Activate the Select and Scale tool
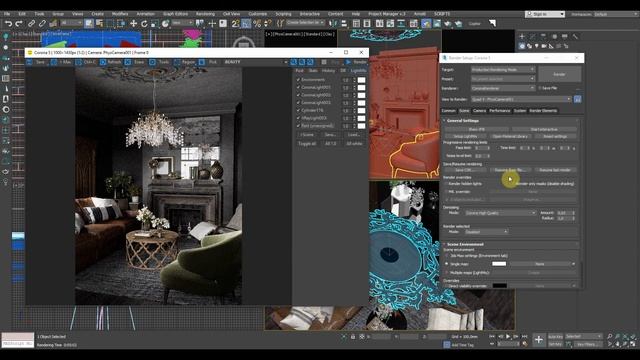The height and width of the screenshot is (360, 640). (155, 24)
